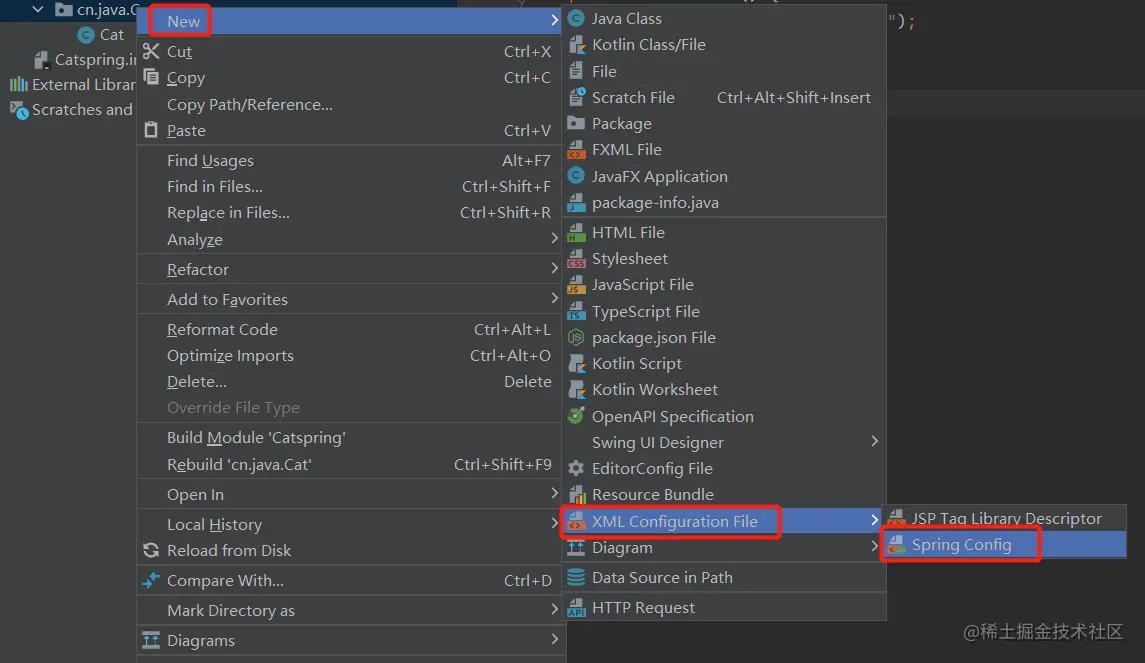Image resolution: width=1145 pixels, height=663 pixels.
Task: Choose Rebuild 'cn.java.Cat' entry
Action: click(x=349, y=464)
